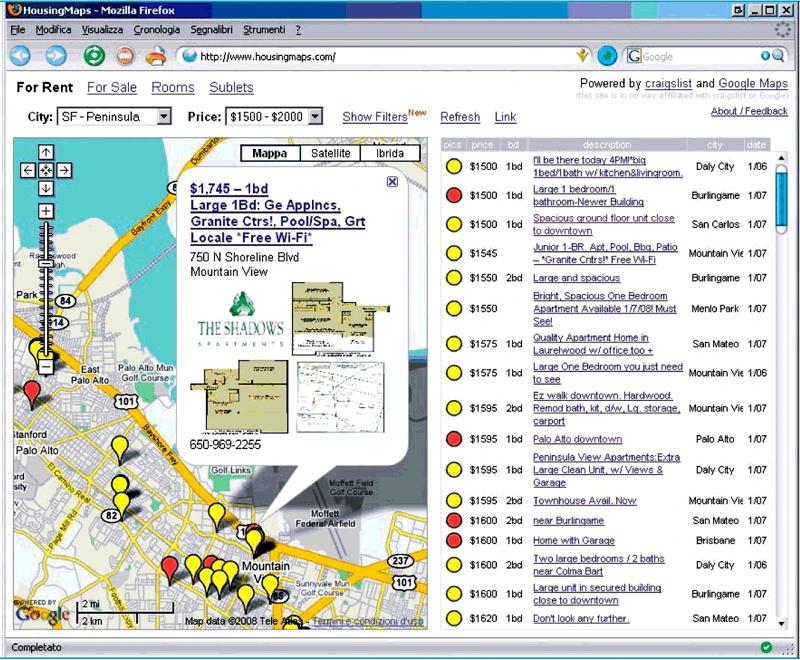800x660 pixels.
Task: Switch the map to Ibrida view
Action: click(x=390, y=153)
